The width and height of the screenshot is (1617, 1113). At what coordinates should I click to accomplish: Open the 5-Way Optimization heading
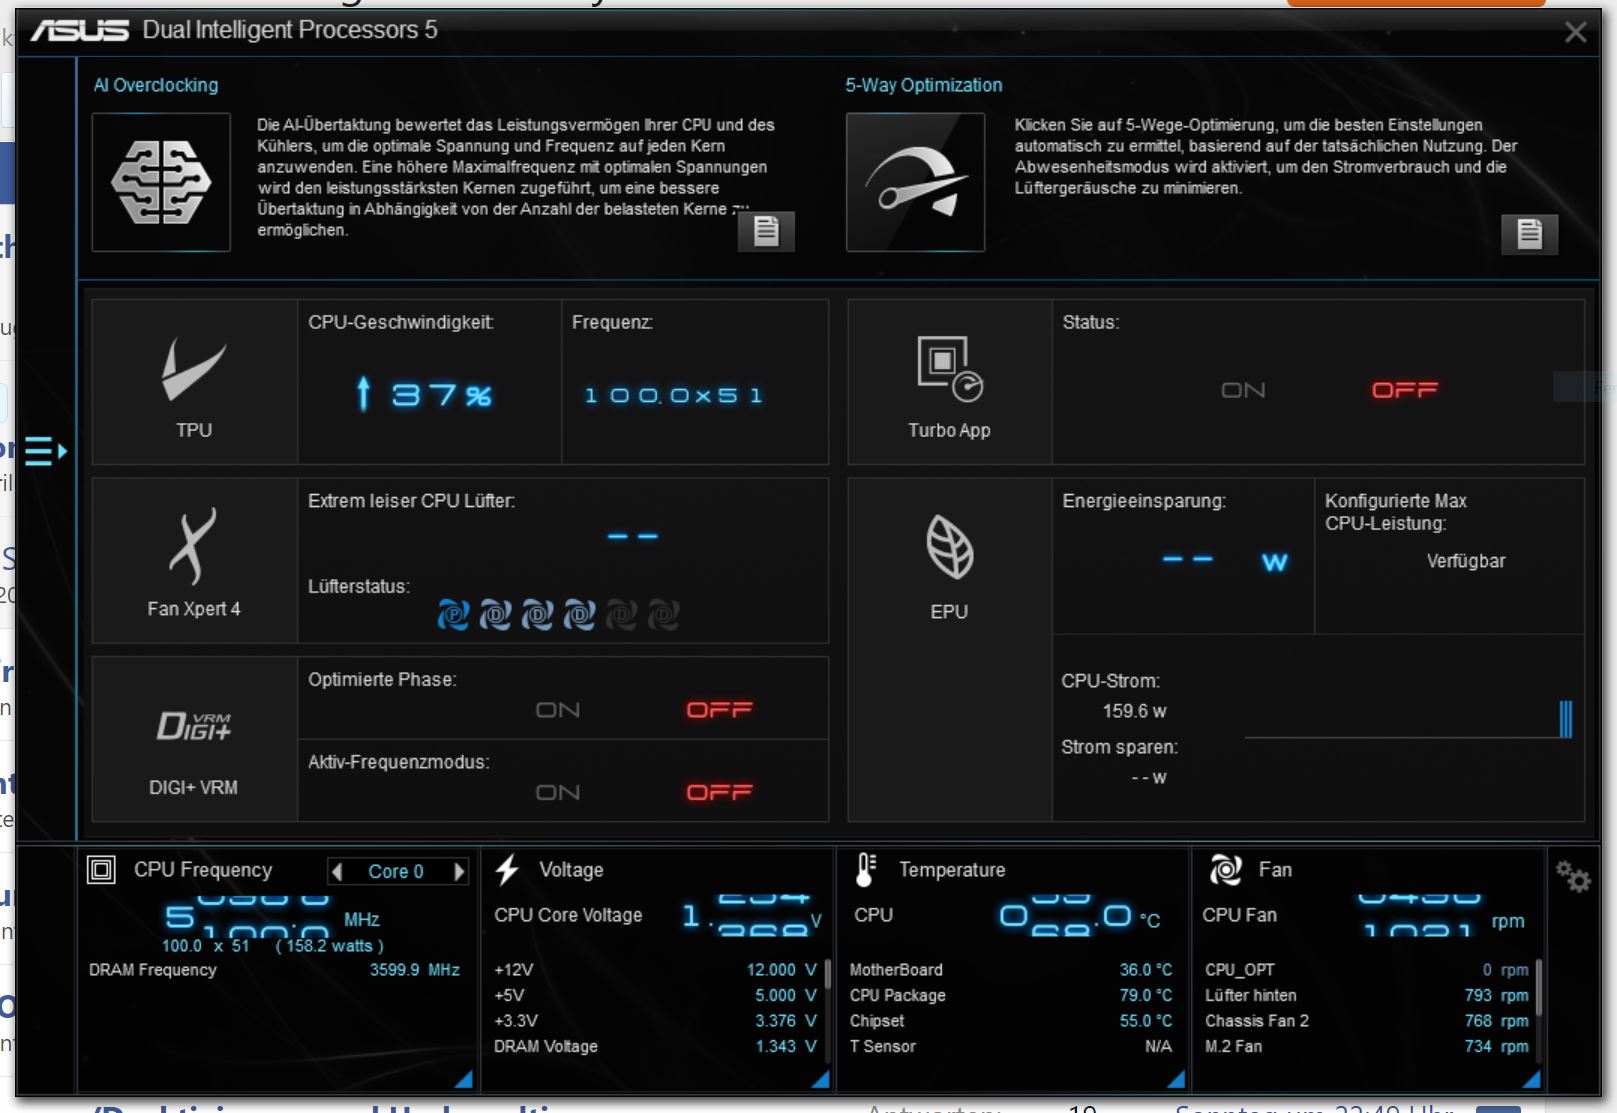click(924, 85)
